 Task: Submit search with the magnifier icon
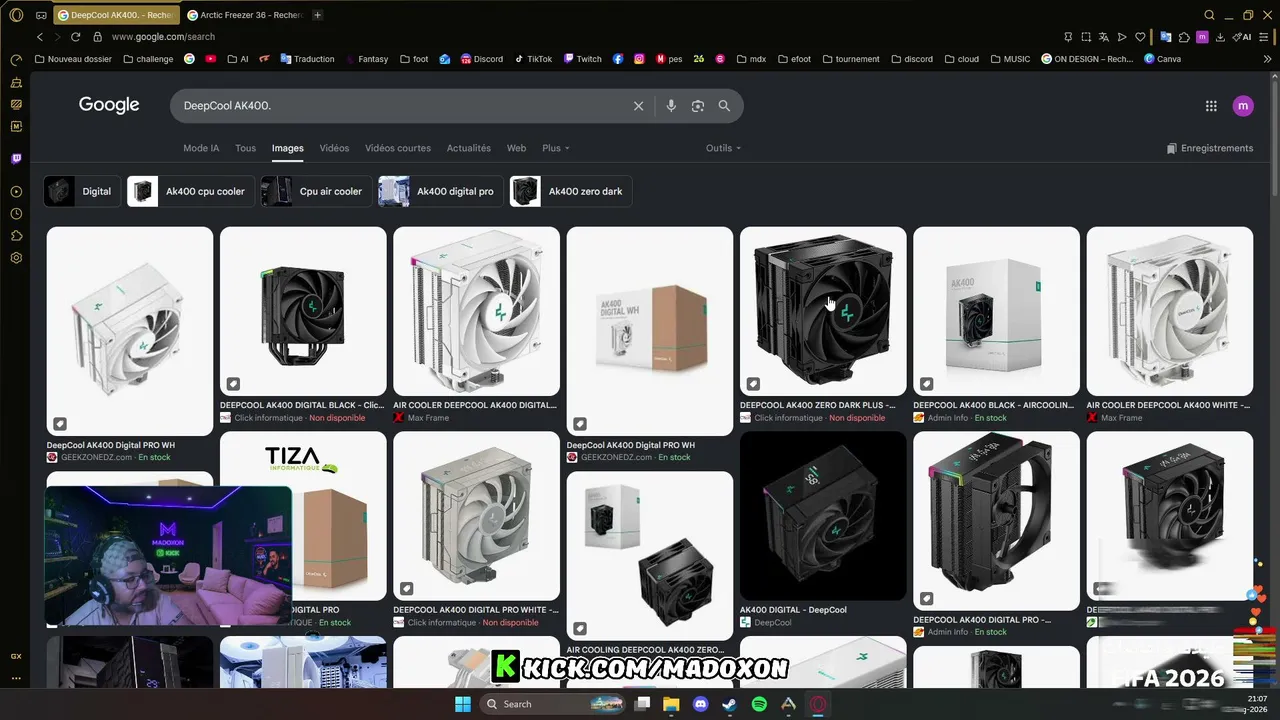pos(724,106)
